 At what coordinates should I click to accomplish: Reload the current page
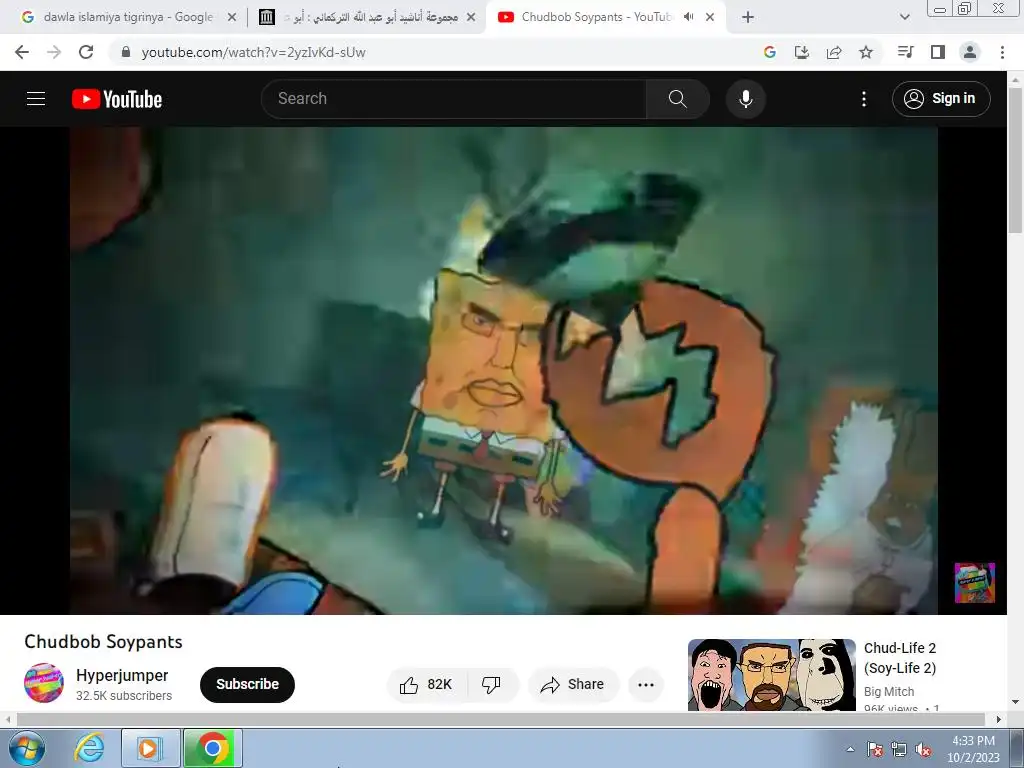86,52
